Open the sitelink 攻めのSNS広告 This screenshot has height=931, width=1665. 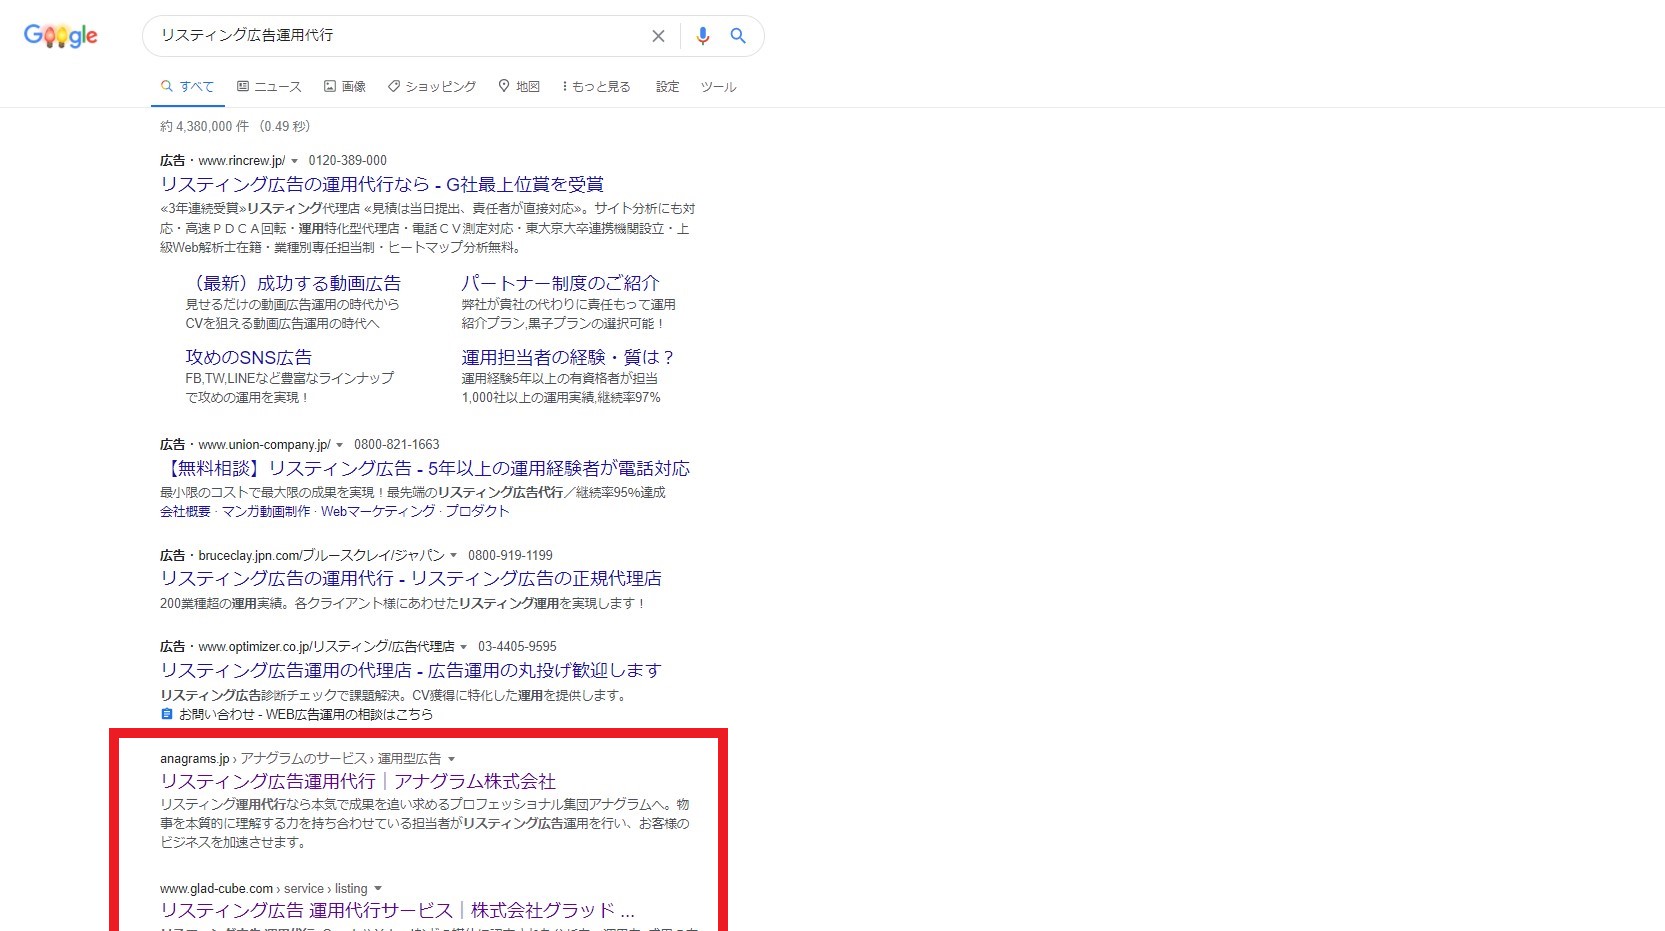pos(248,357)
